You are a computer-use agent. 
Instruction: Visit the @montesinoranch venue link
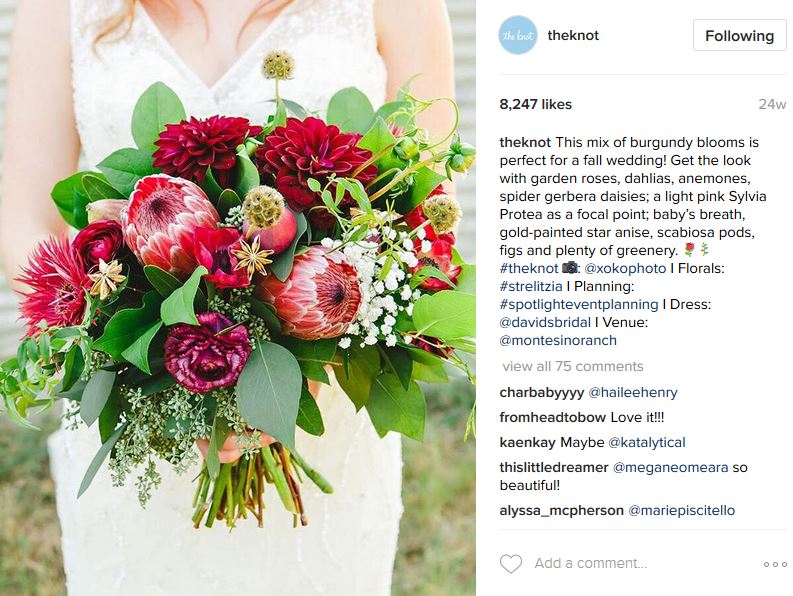click(558, 340)
